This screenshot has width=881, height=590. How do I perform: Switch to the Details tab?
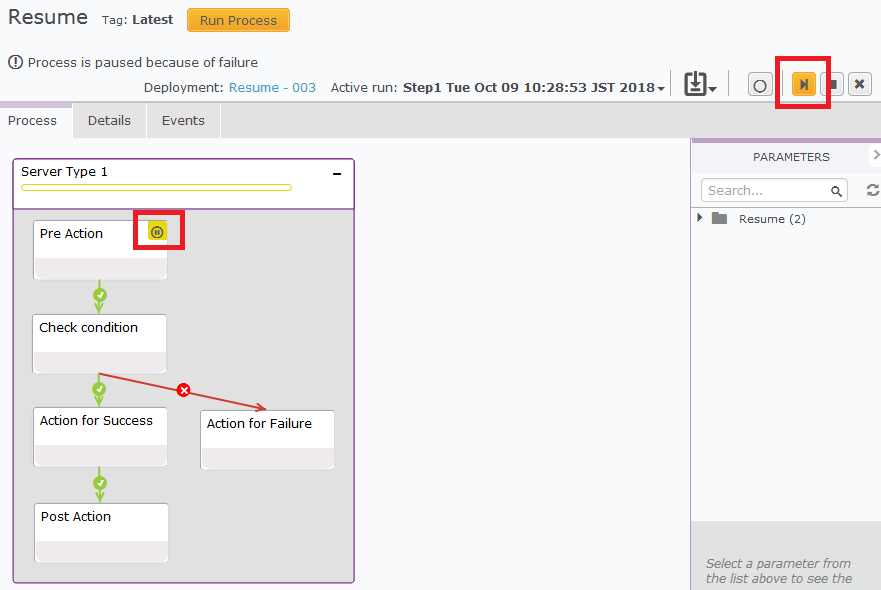pyautogui.click(x=110, y=121)
